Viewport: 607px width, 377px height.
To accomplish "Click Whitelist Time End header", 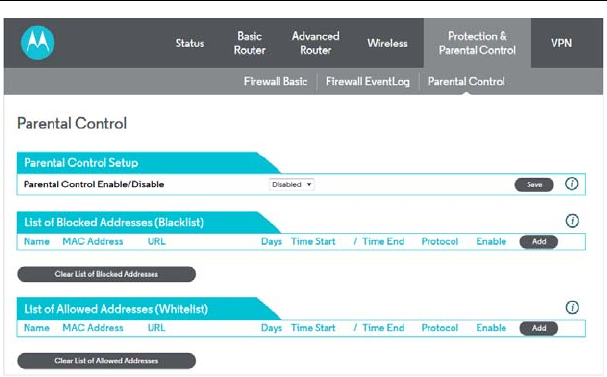I will (x=383, y=328).
